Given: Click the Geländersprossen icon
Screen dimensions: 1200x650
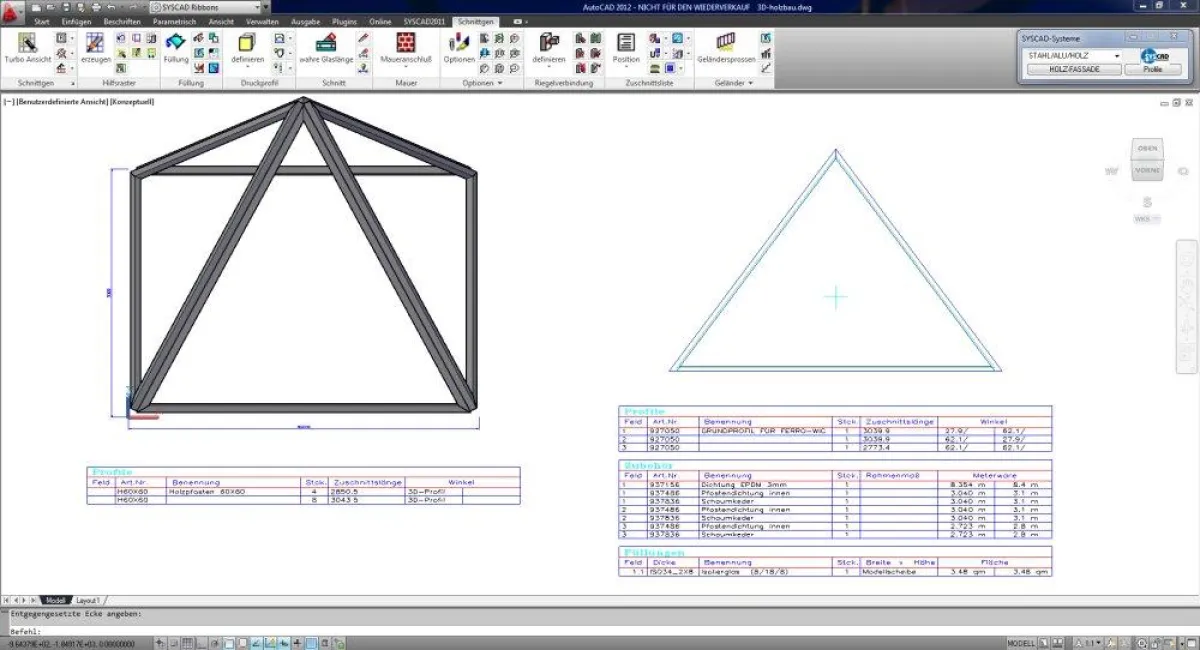Looking at the screenshot, I should [x=726, y=42].
